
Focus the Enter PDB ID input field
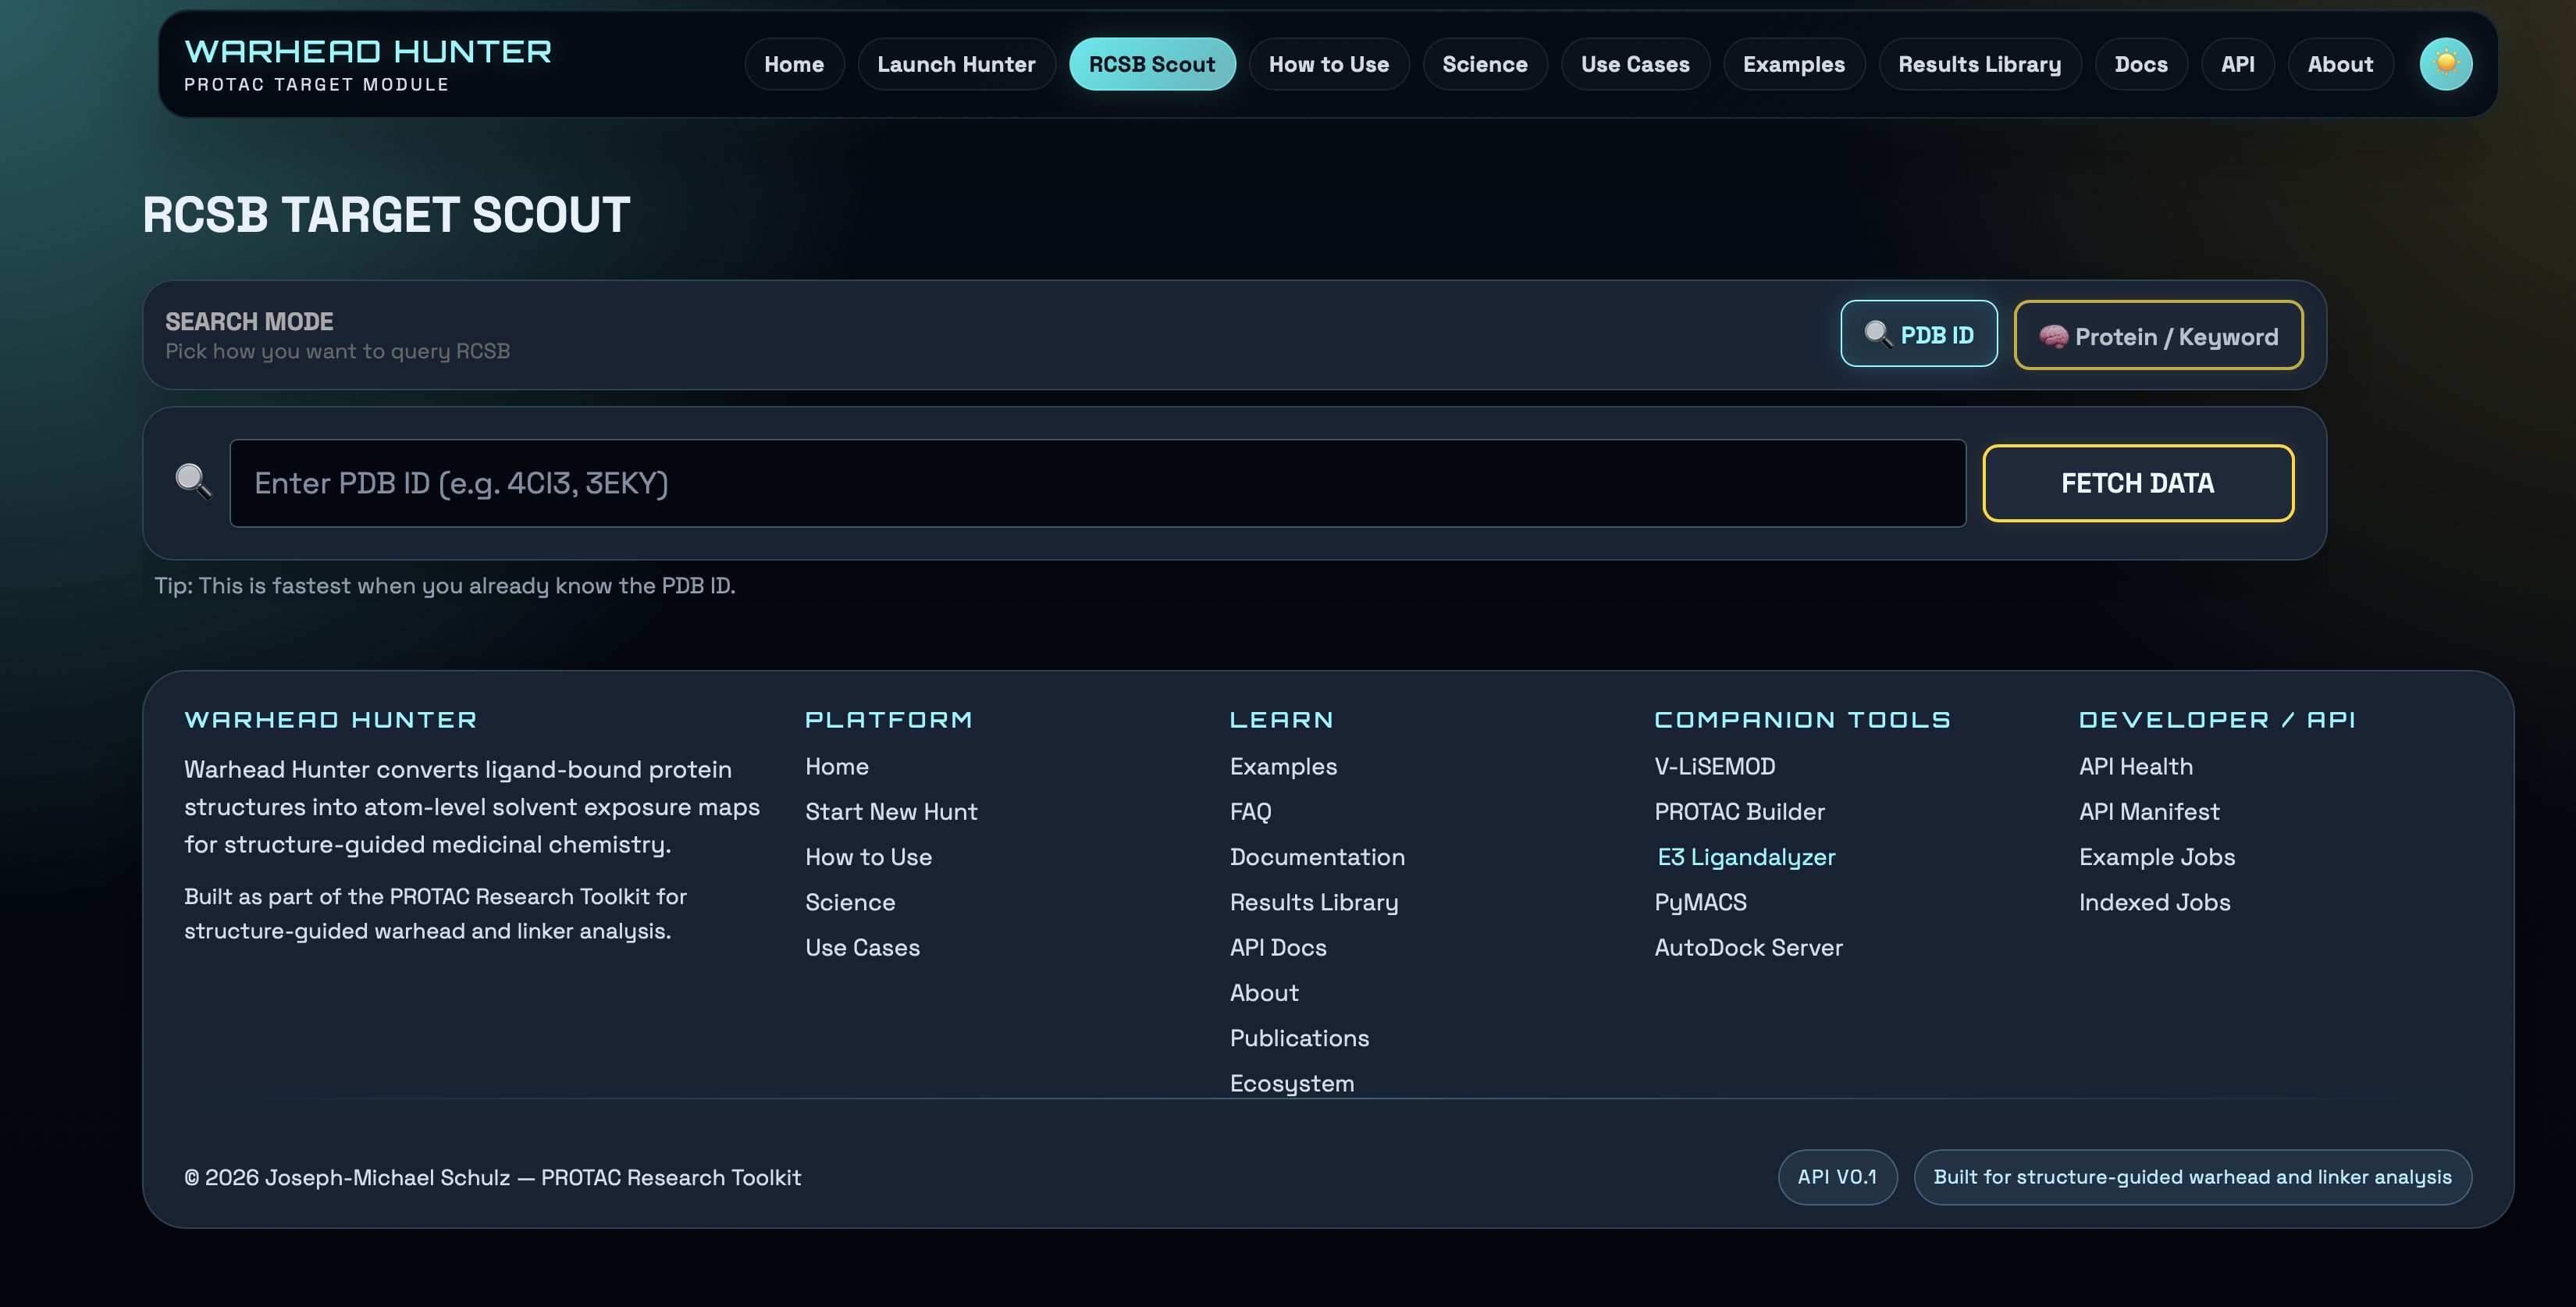(1097, 483)
